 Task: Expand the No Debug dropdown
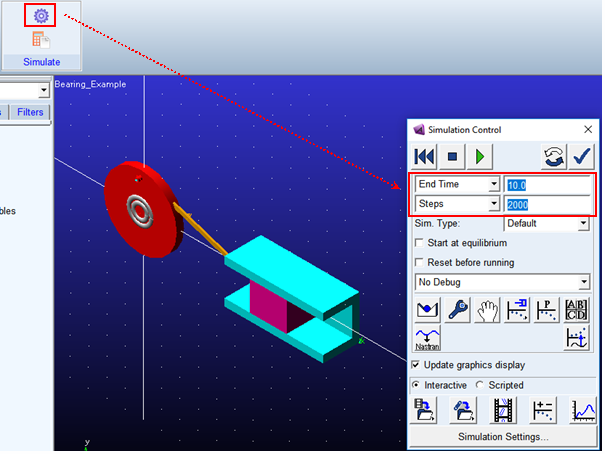502,282
